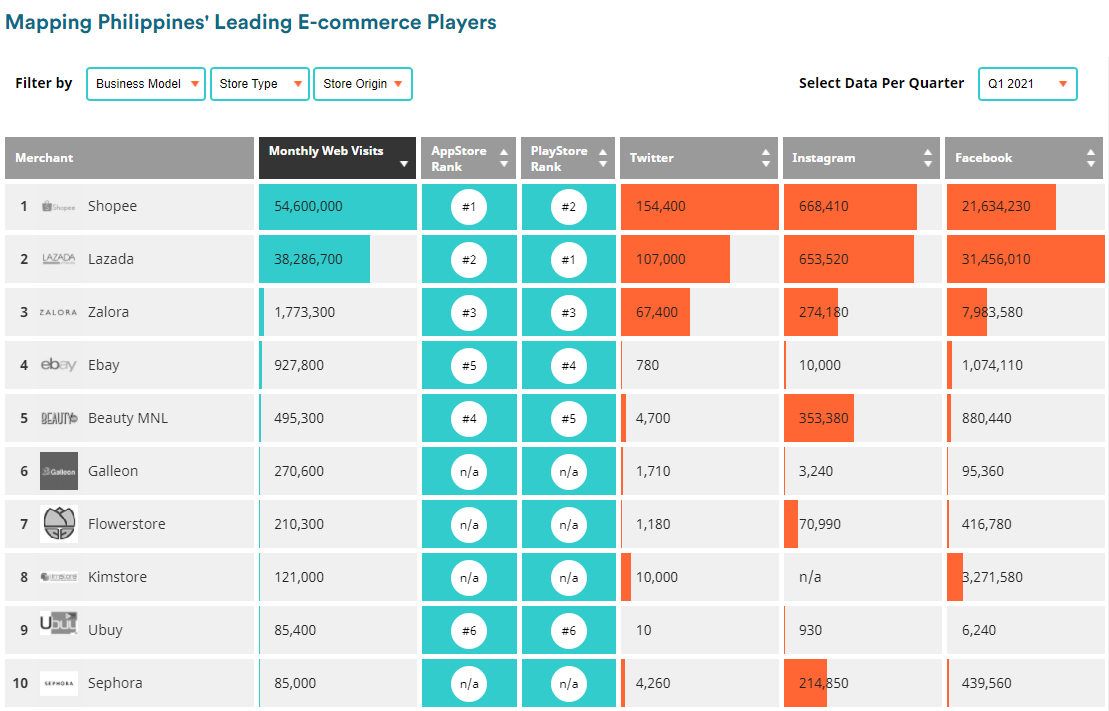
Task: Click the Sephora logo
Action: click(x=59, y=683)
